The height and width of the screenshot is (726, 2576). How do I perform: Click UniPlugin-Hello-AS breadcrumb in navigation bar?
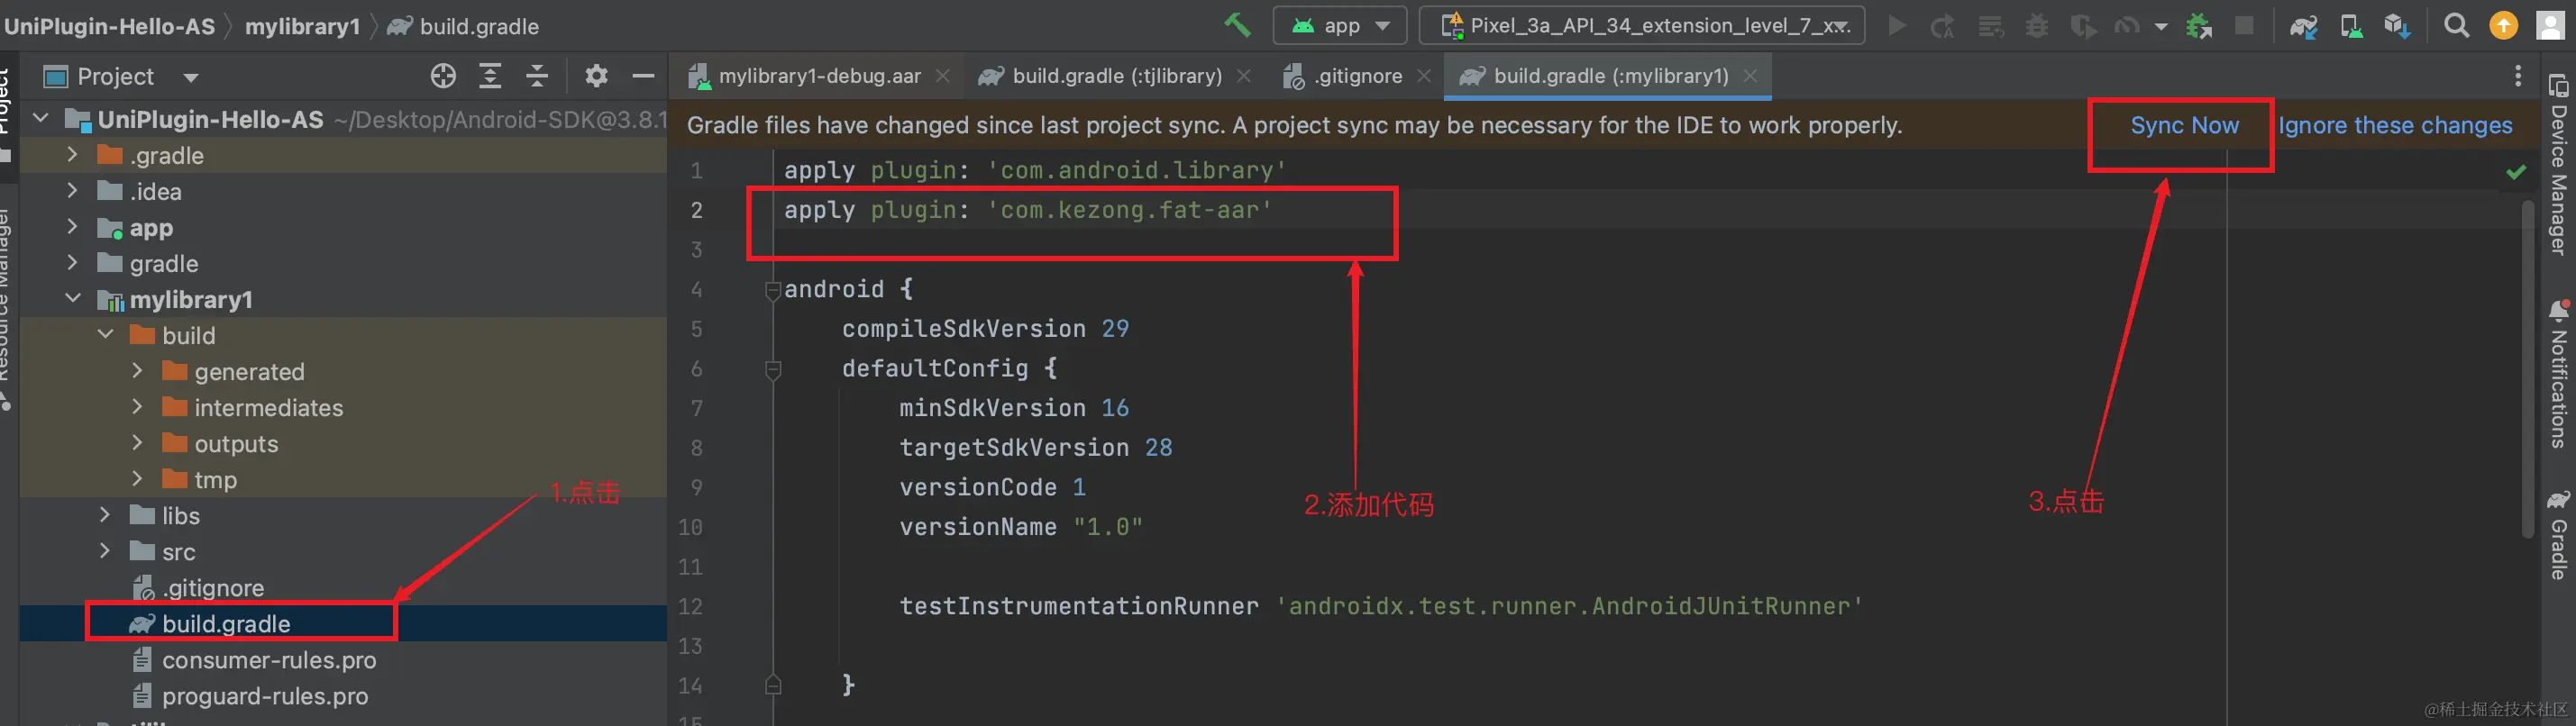point(109,27)
